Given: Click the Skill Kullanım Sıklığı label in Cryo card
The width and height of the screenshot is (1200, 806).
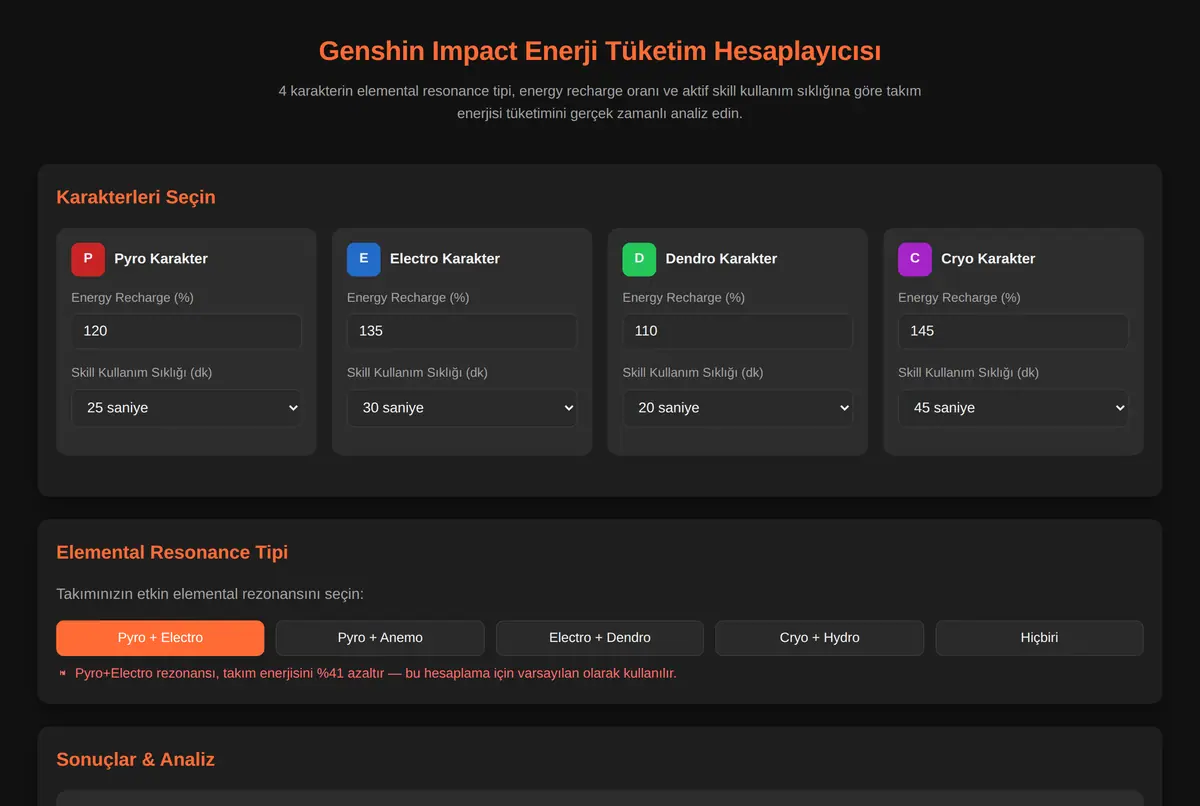Looking at the screenshot, I should (x=968, y=373).
